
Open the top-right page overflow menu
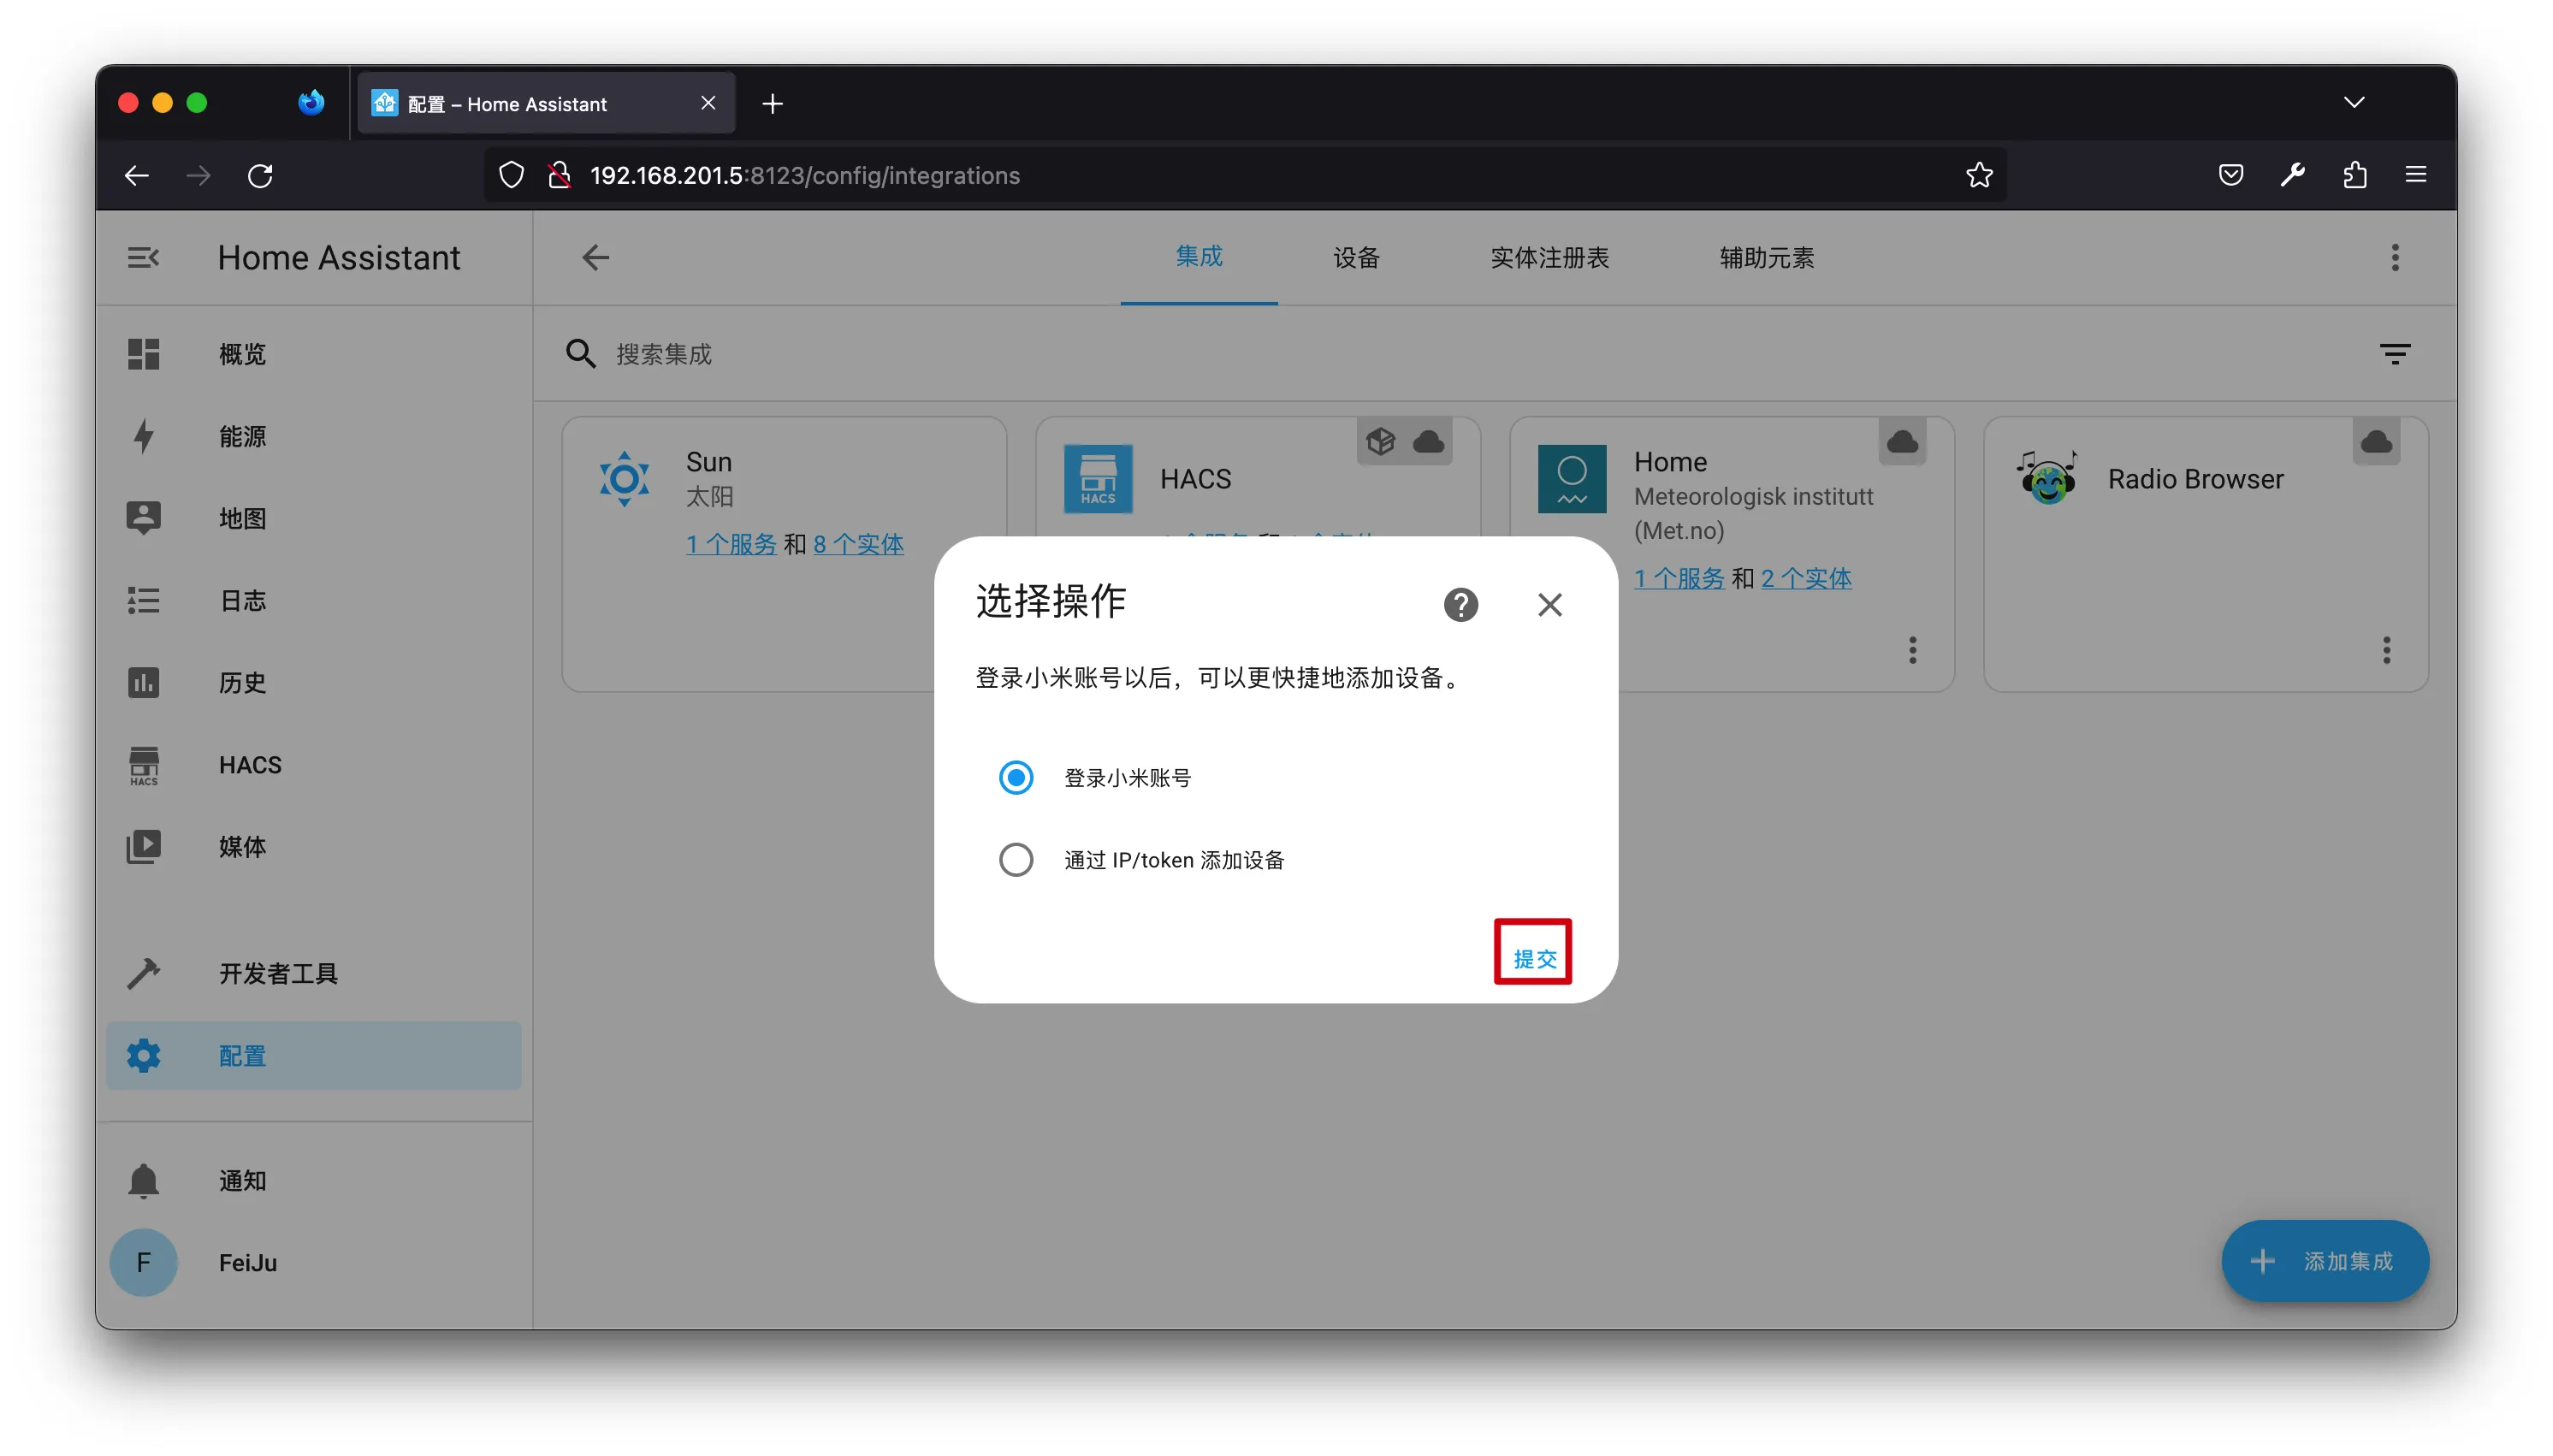coord(2394,258)
